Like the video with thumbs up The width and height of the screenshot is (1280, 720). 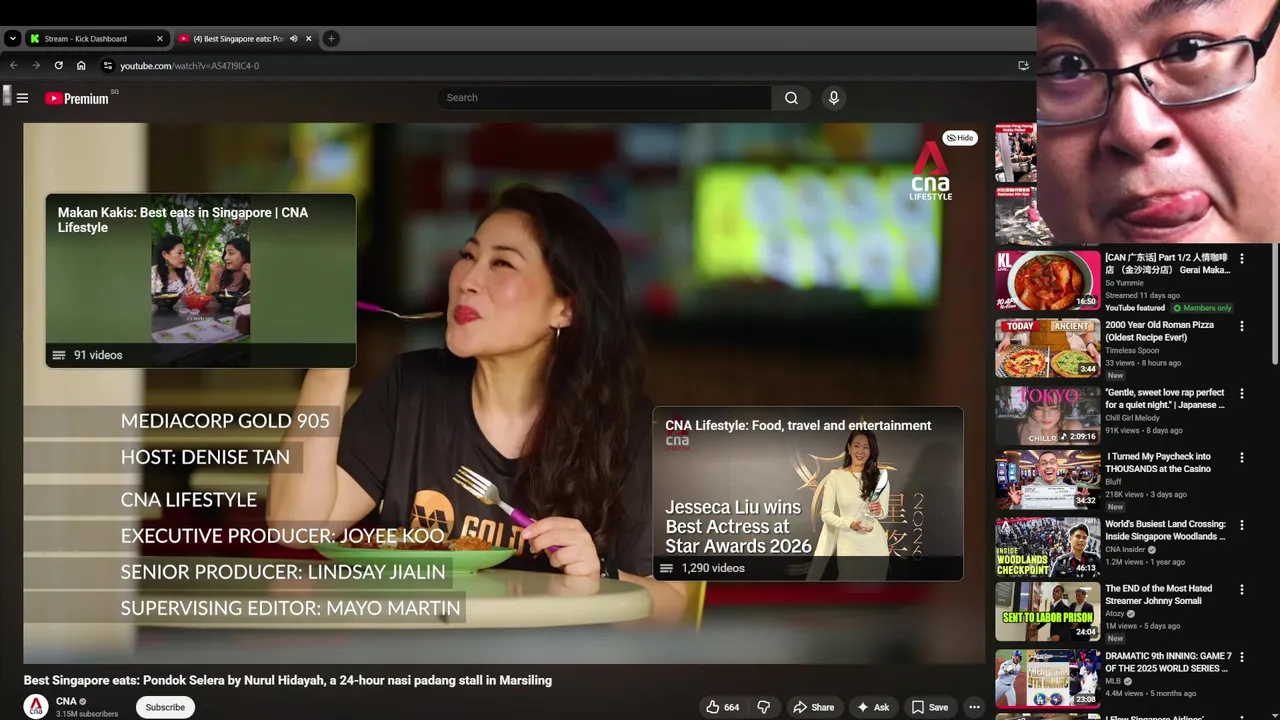tap(723, 707)
